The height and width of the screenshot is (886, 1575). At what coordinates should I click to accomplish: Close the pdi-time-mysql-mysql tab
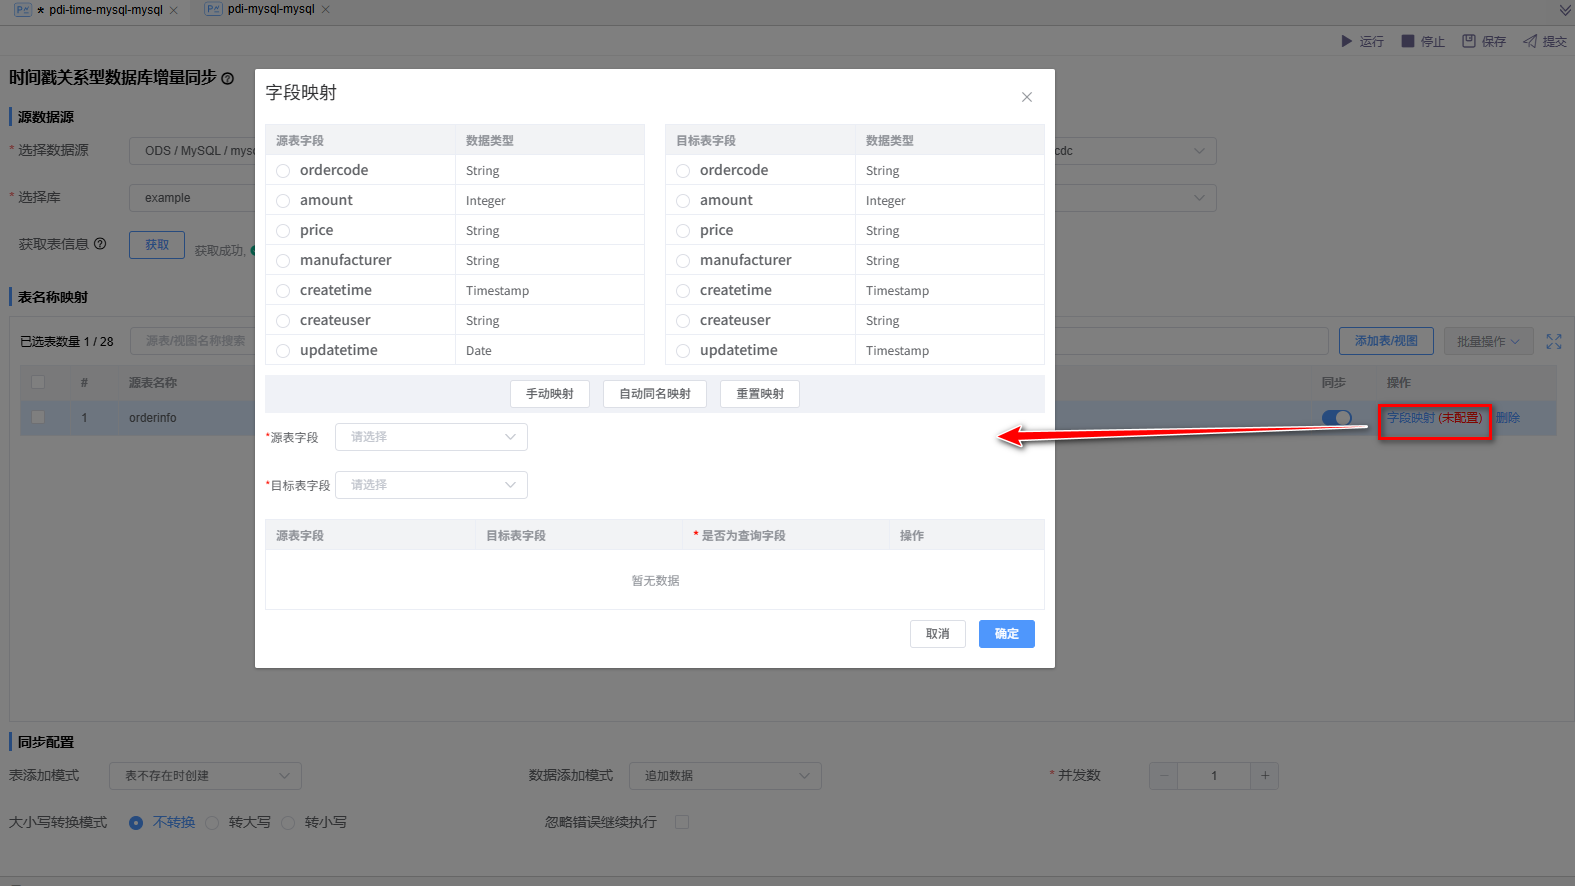174,10
